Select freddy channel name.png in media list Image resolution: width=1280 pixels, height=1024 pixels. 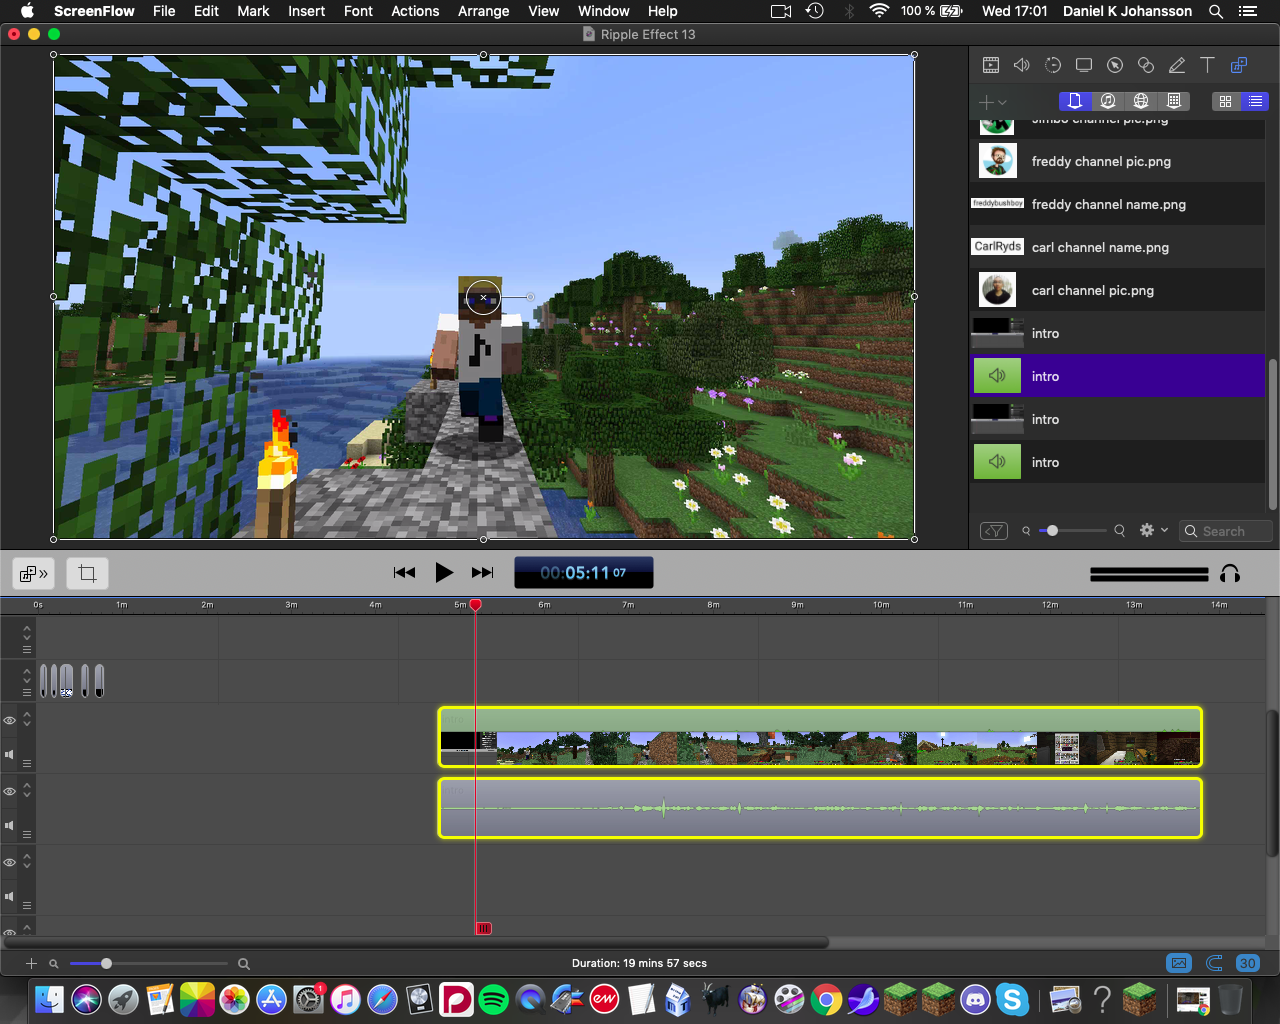pos(1118,204)
